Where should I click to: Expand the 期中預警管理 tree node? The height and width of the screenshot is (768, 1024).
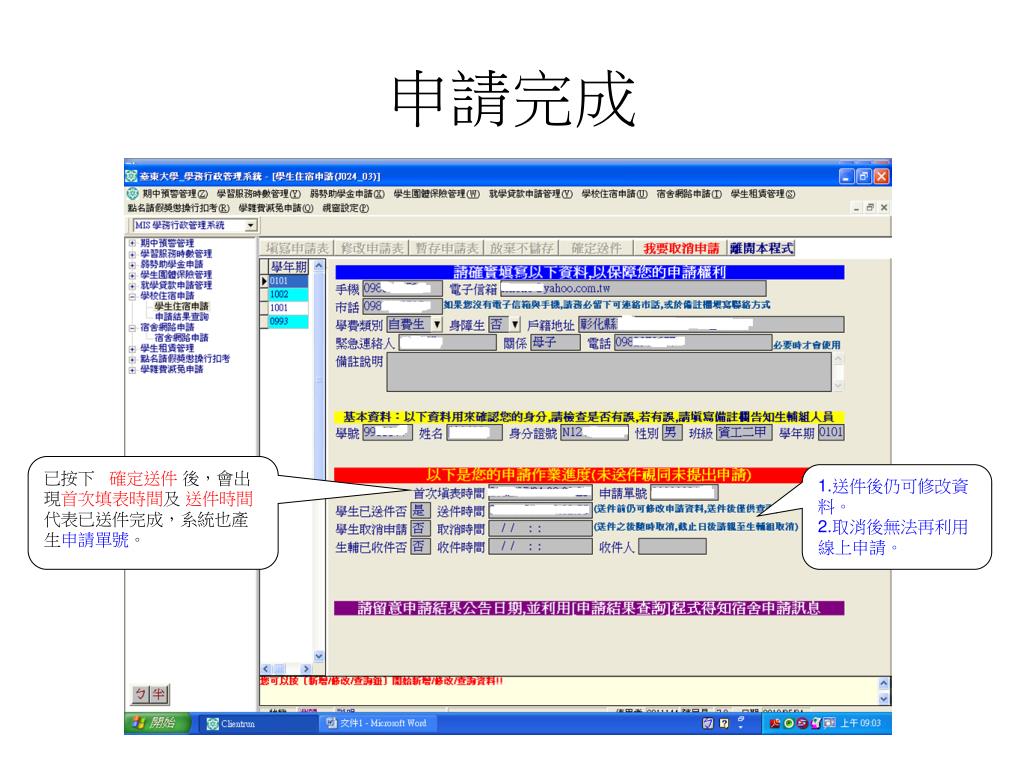pyautogui.click(x=132, y=244)
